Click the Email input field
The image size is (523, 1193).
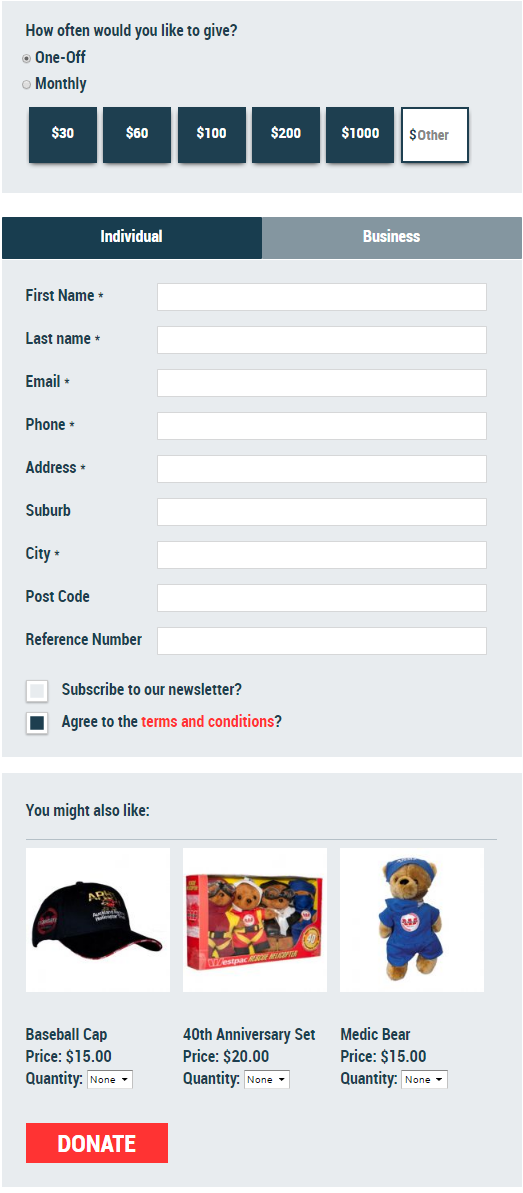click(321, 383)
